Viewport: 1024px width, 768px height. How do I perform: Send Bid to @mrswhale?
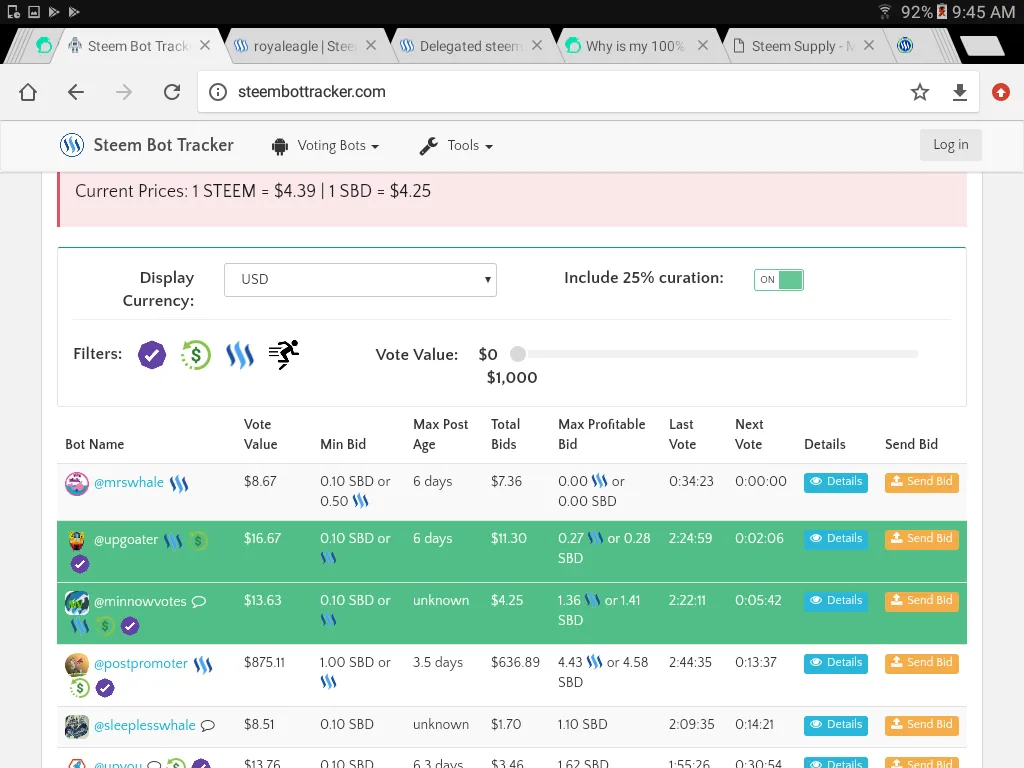coord(921,482)
